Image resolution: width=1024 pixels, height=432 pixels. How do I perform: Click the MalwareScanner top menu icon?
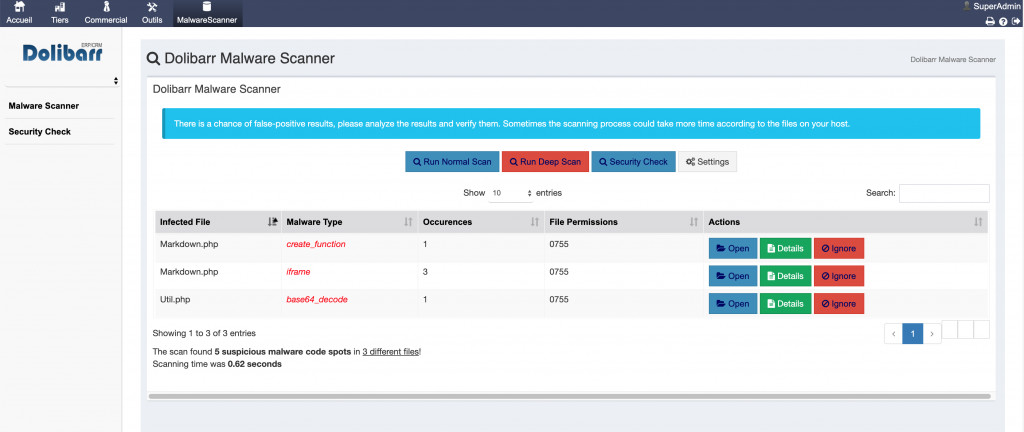206,8
